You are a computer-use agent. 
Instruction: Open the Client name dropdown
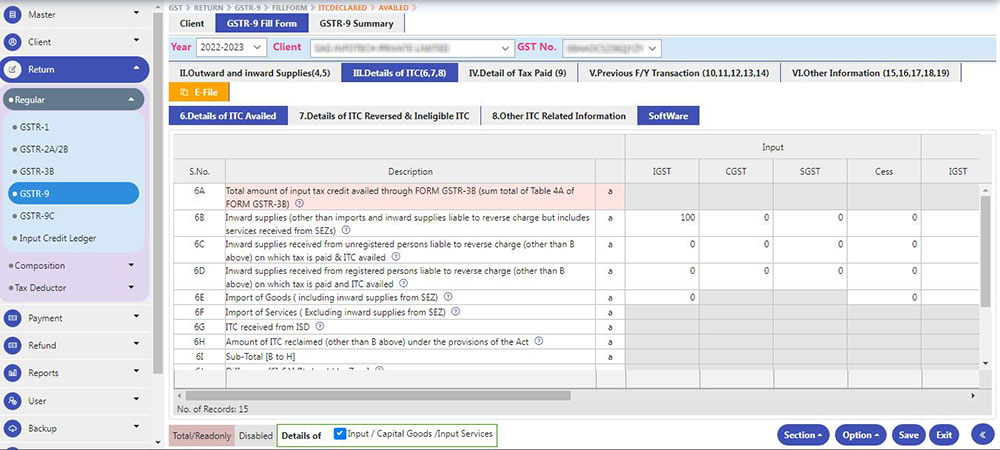pos(408,47)
